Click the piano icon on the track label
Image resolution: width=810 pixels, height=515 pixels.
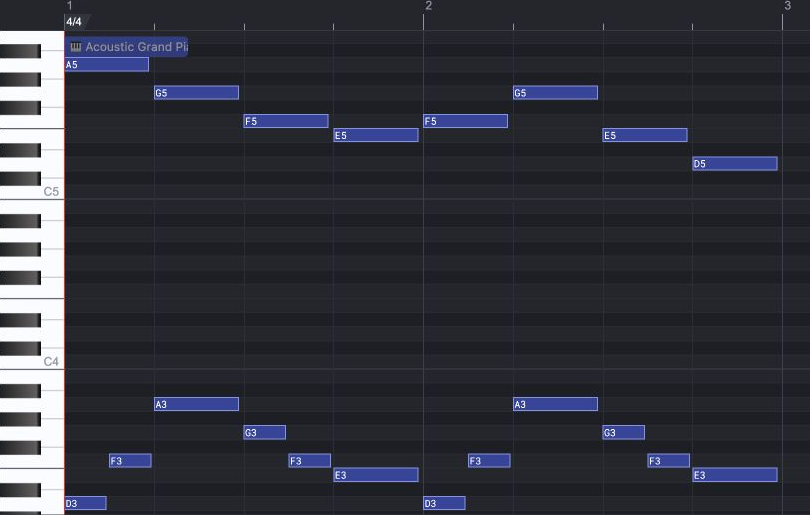(x=76, y=47)
